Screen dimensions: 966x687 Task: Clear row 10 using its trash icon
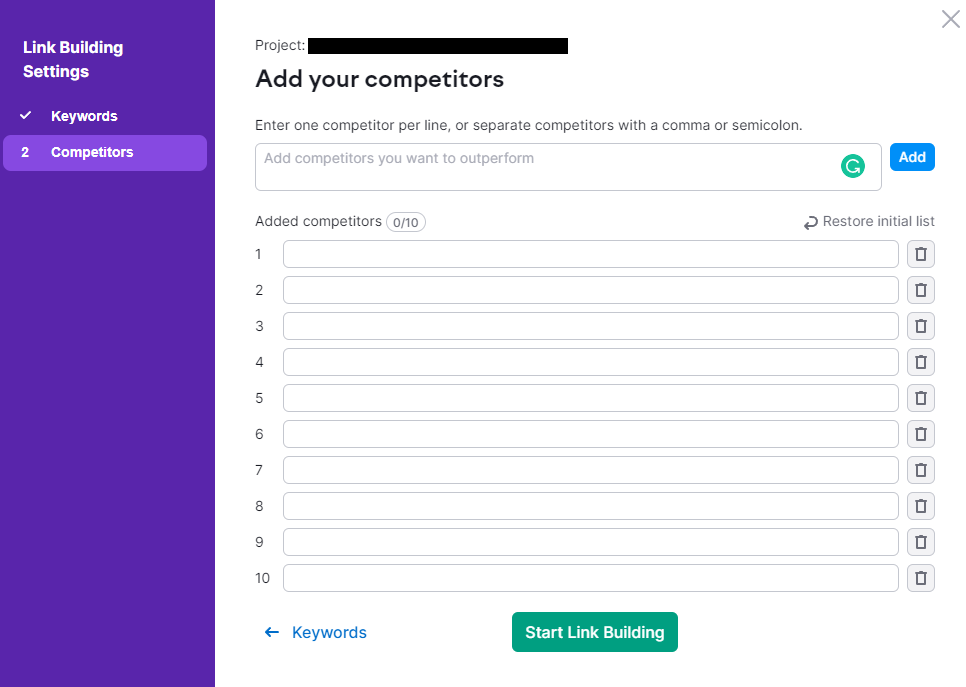[920, 578]
